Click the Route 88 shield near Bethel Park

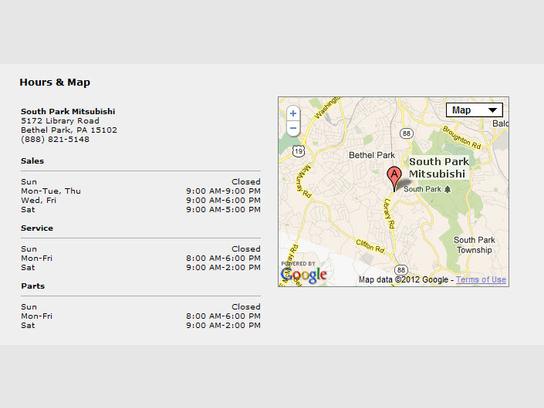[406, 134]
